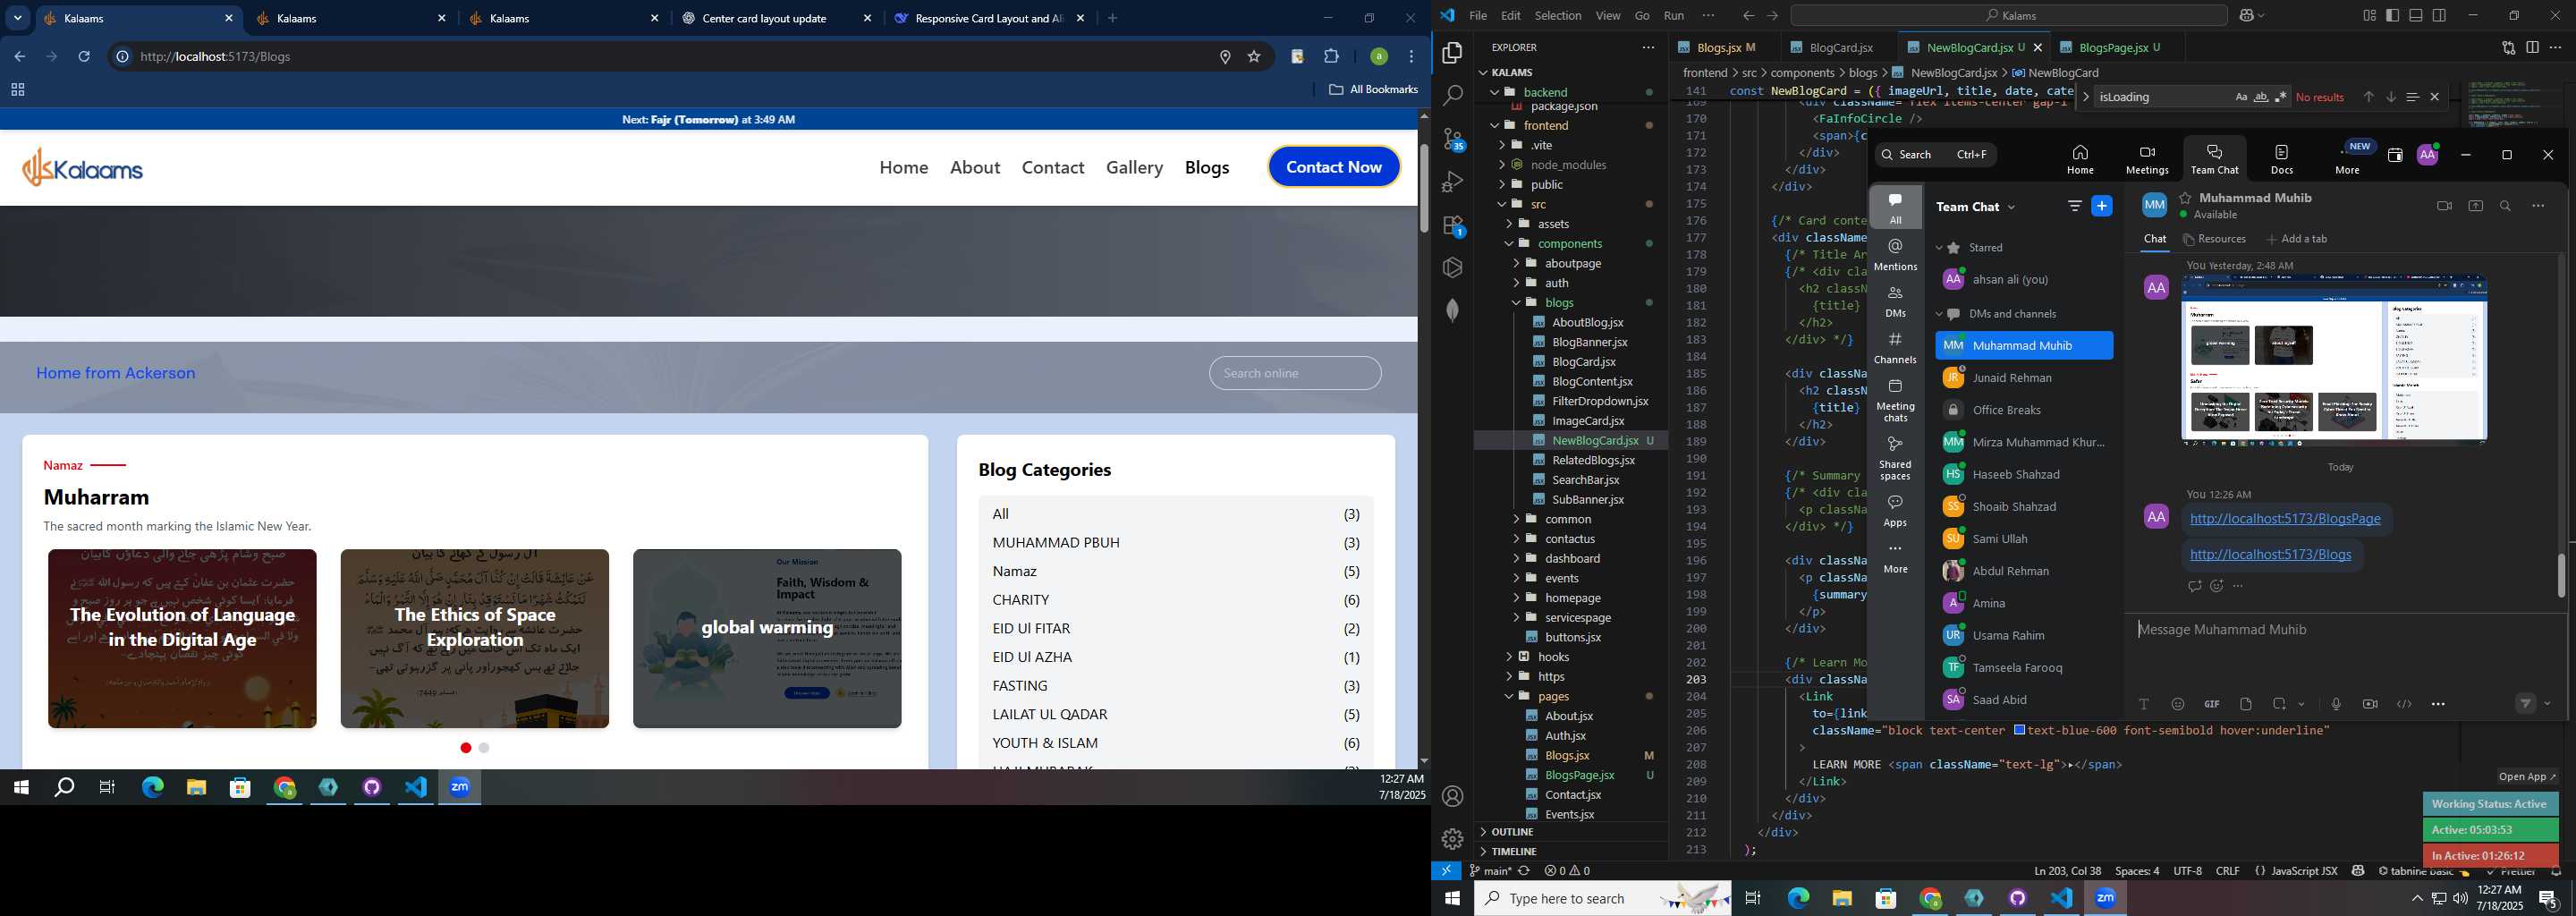Screen dimensions: 2576x916
Task: Open the Resources tab in Zoom chat
Action: pyautogui.click(x=2214, y=239)
